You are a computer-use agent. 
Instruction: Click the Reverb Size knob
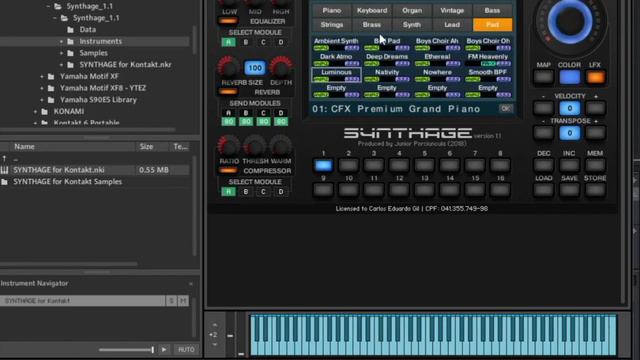click(228, 67)
